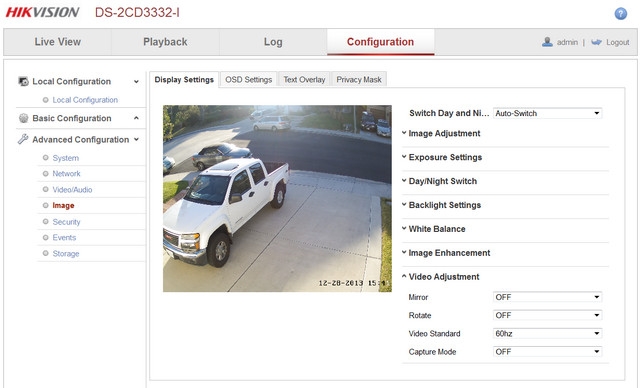Expand Backlight Settings section

[444, 205]
